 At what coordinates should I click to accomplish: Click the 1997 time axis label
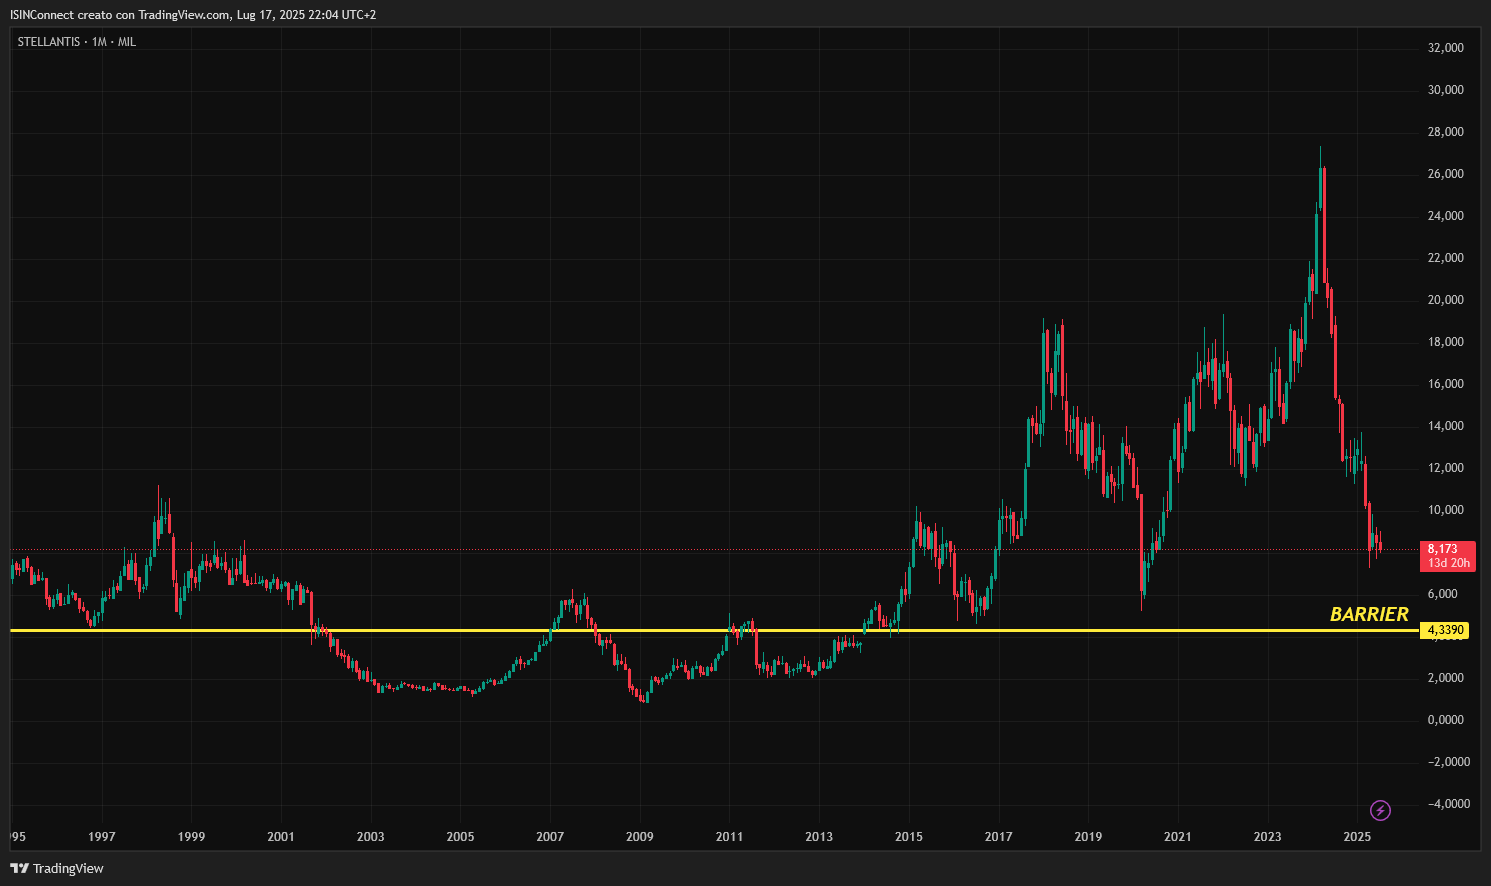click(x=102, y=837)
